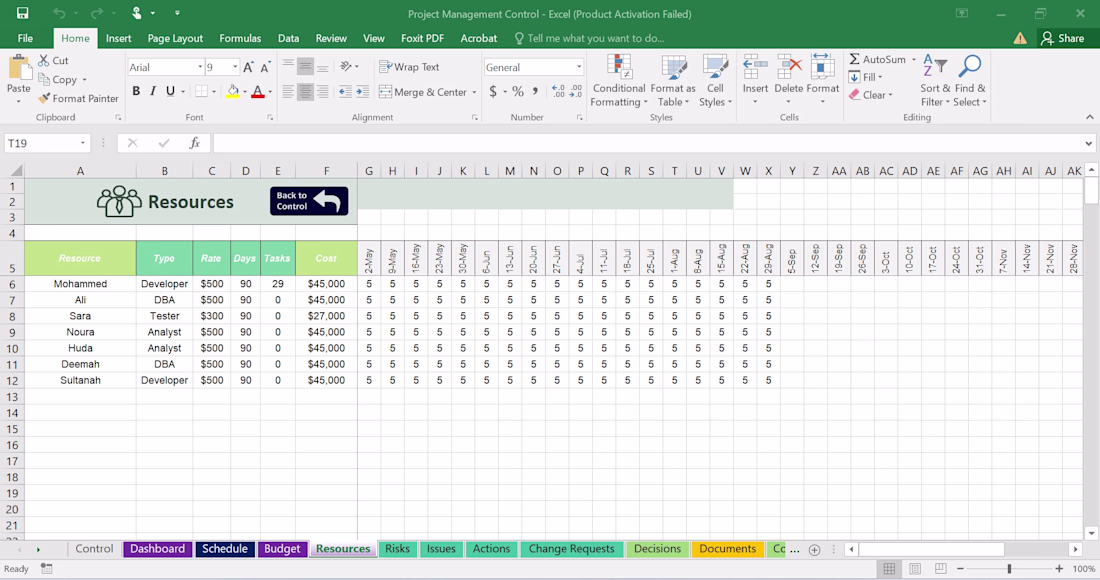Open the font size dropdown
The image size is (1100, 580).
point(235,67)
